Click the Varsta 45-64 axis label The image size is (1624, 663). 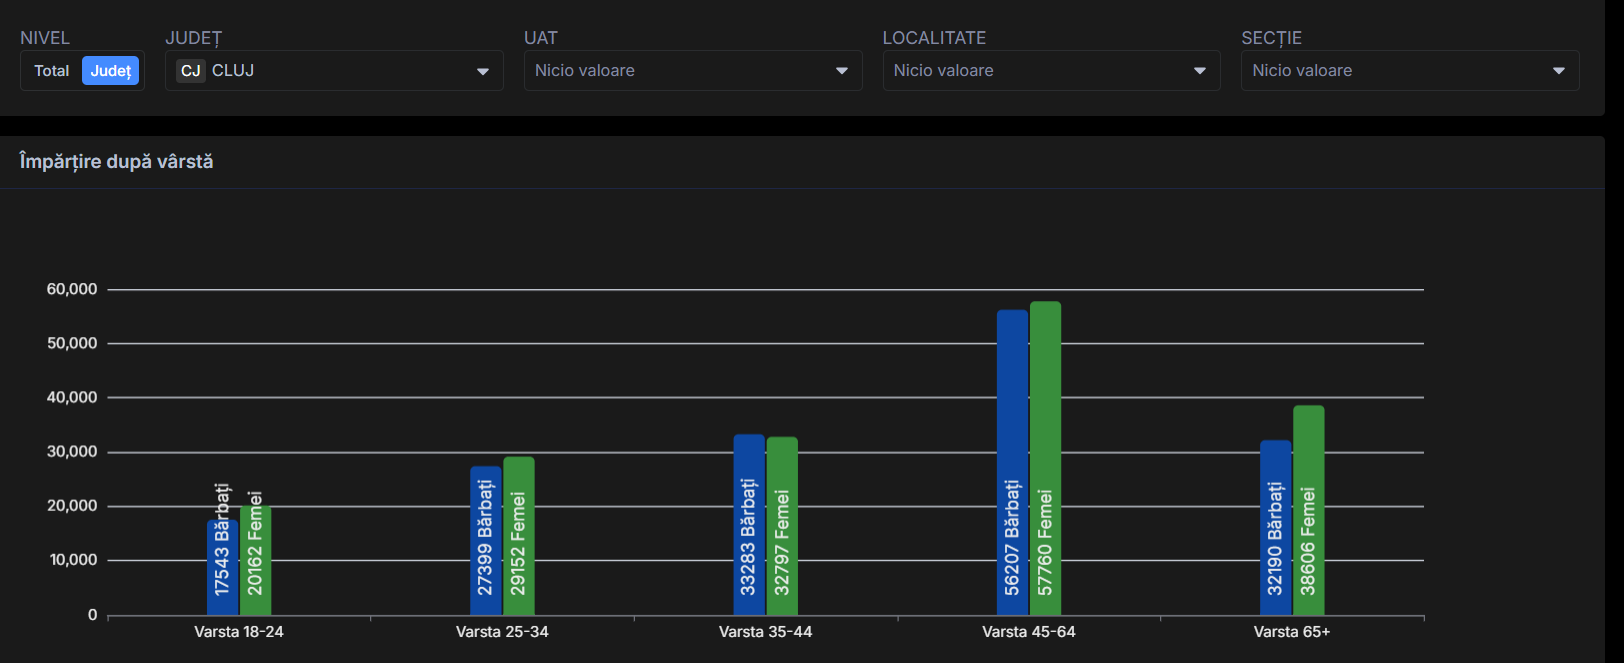coord(1029,632)
